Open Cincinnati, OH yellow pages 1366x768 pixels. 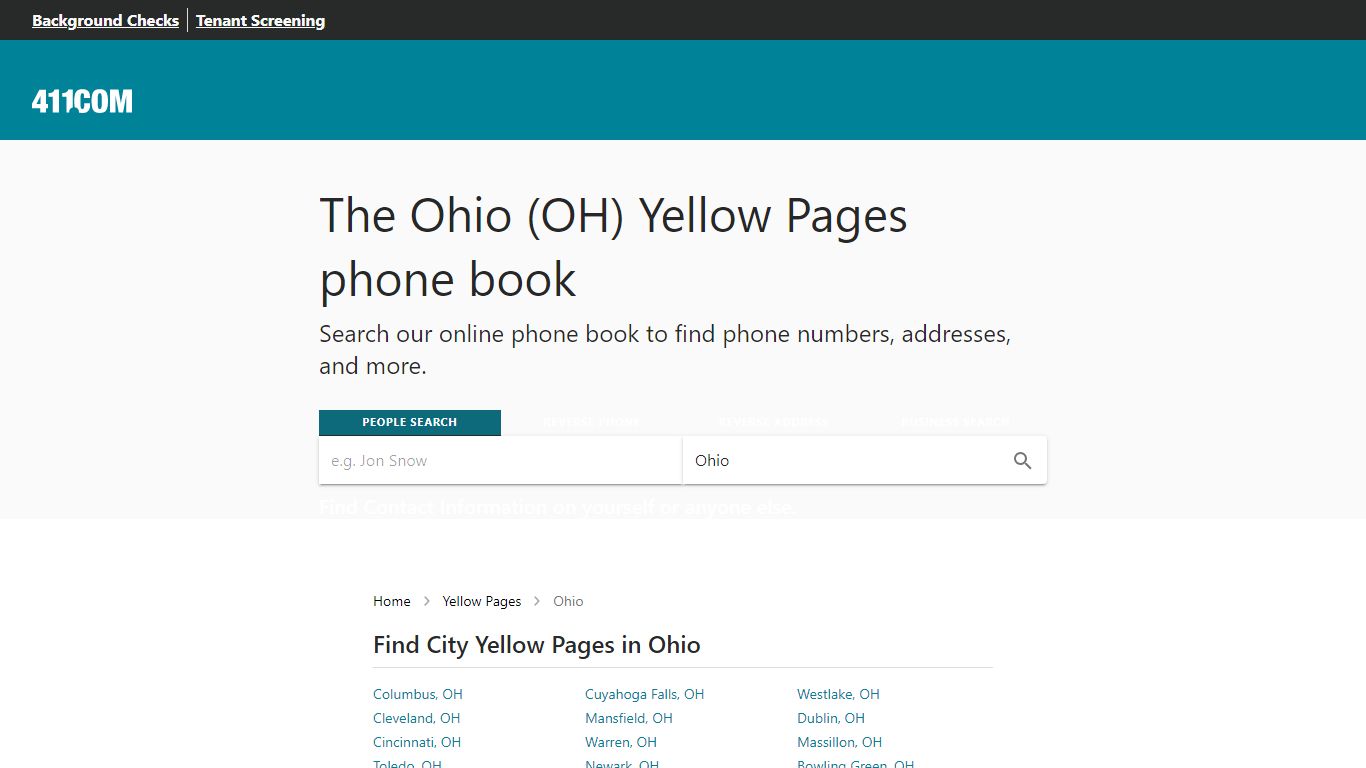[x=417, y=742]
